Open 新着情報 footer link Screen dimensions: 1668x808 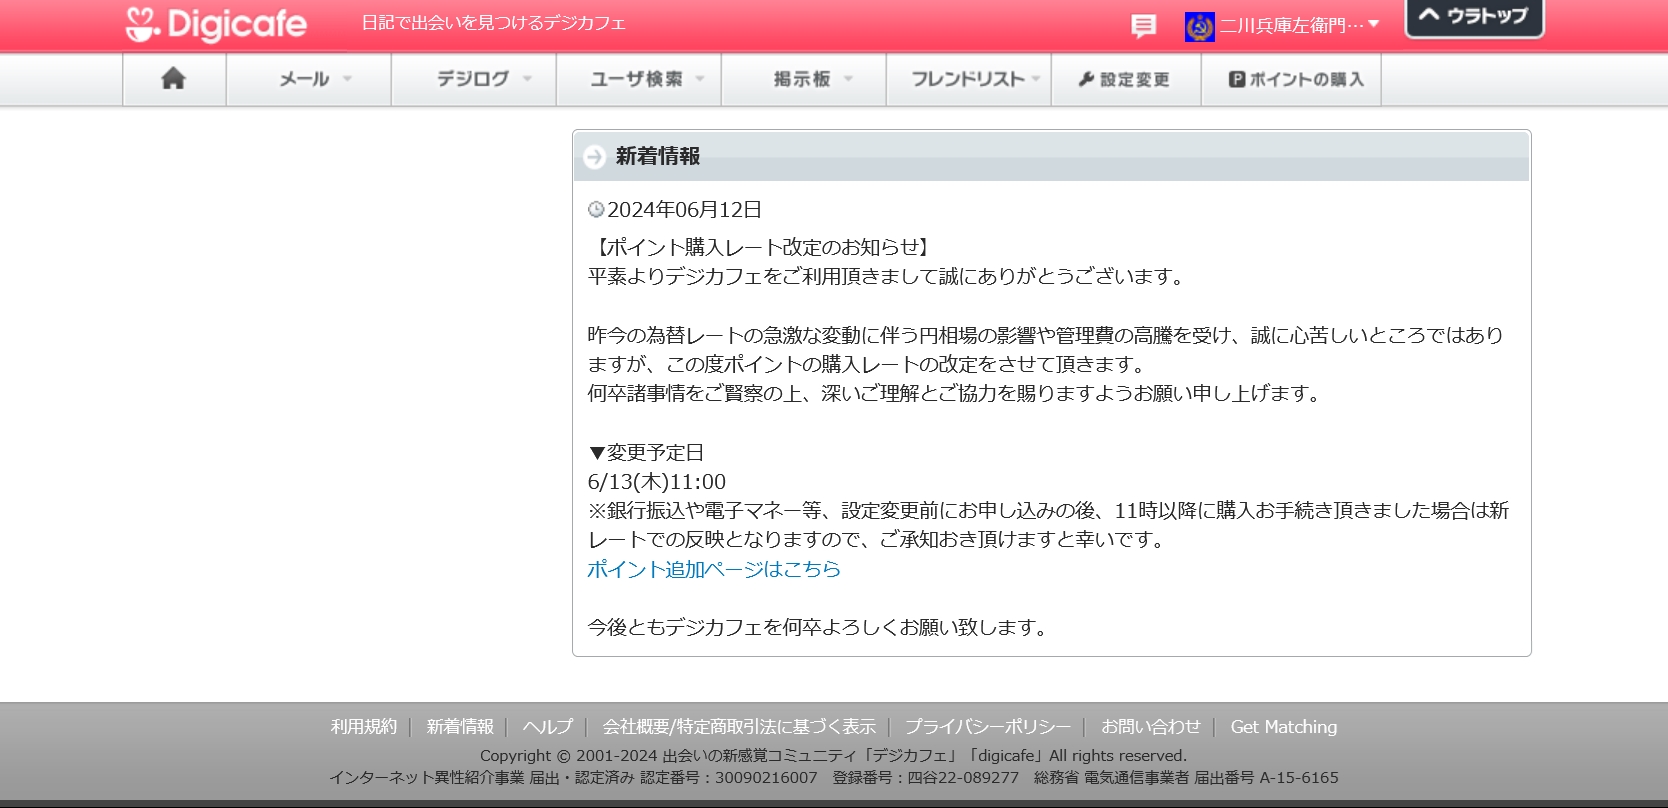tap(460, 727)
